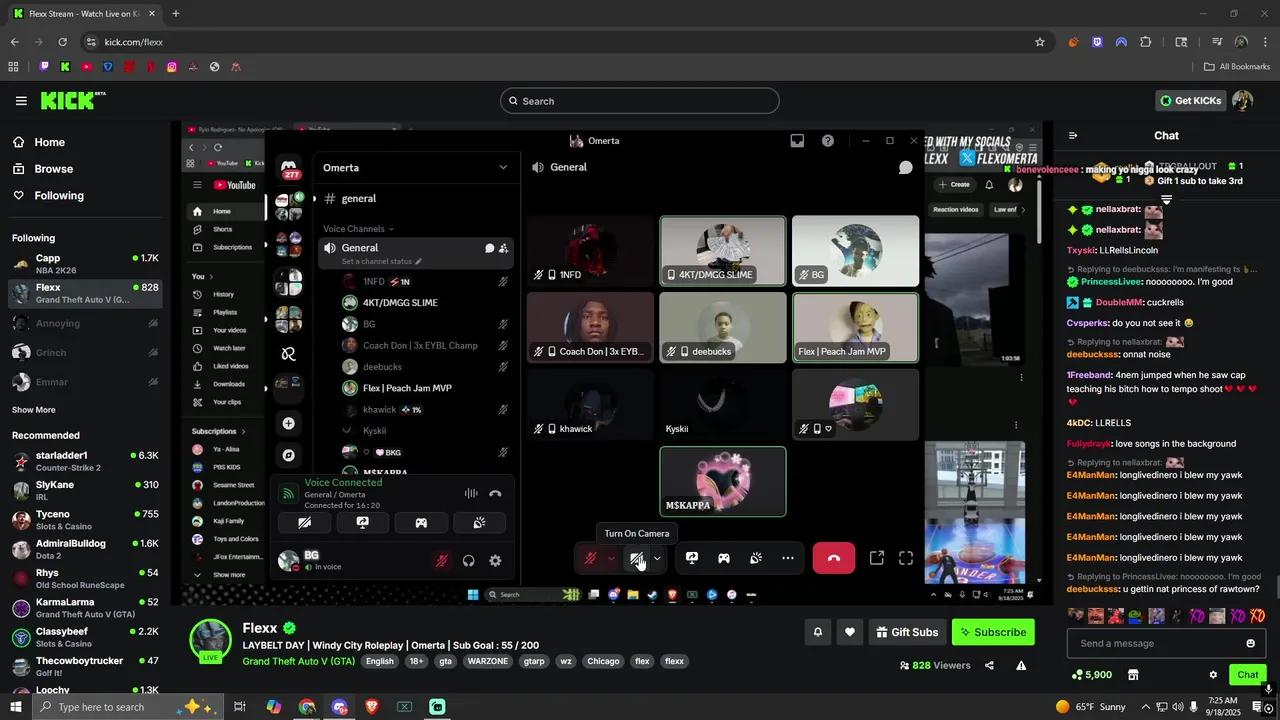This screenshot has height=720, width=1280.
Task: Open the Discord chat bubble icon in call header
Action: tap(906, 168)
